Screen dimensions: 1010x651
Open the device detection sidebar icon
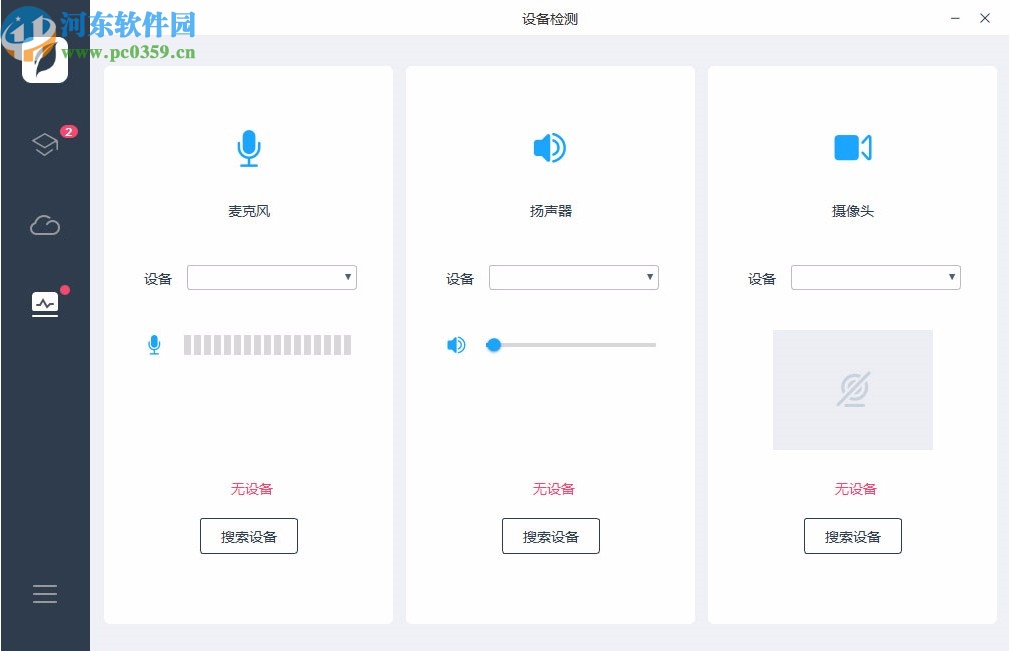click(x=45, y=304)
